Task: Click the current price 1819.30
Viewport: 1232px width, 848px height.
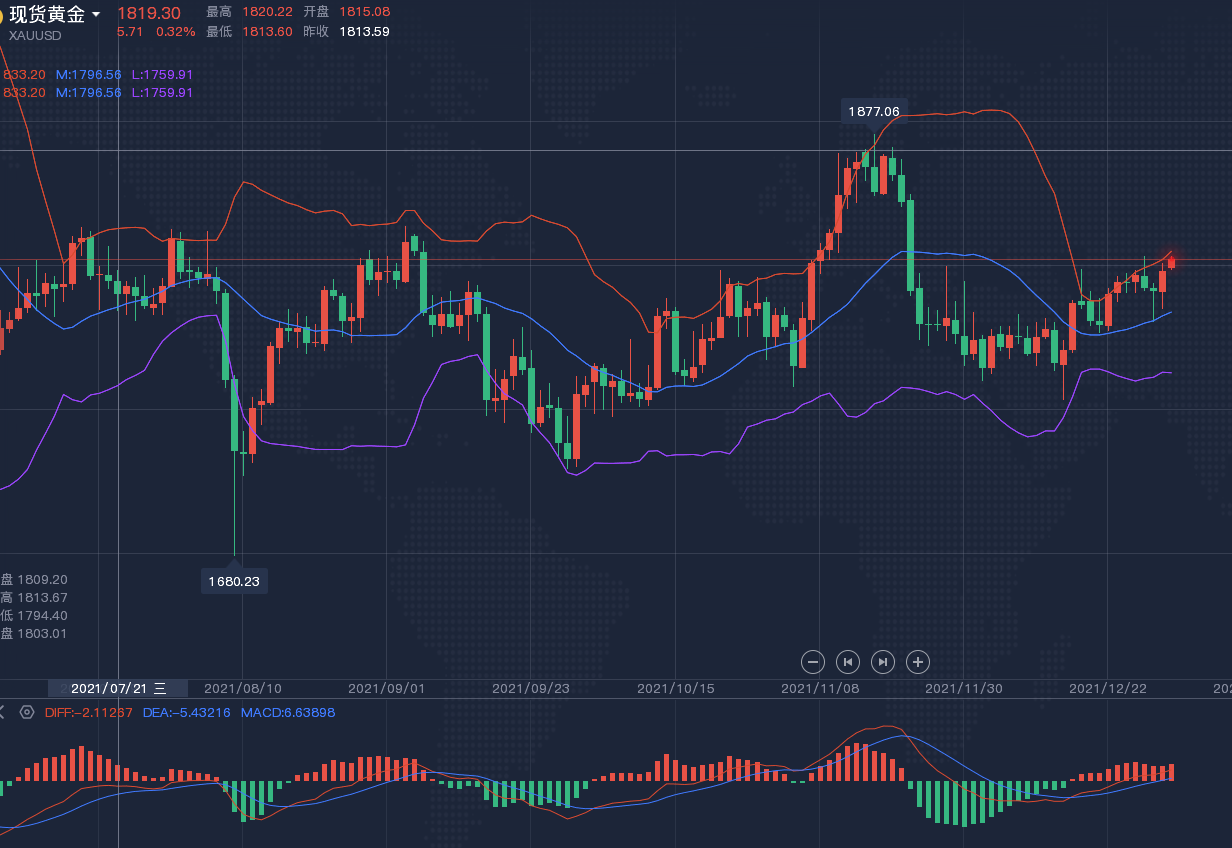Action: pyautogui.click(x=149, y=13)
